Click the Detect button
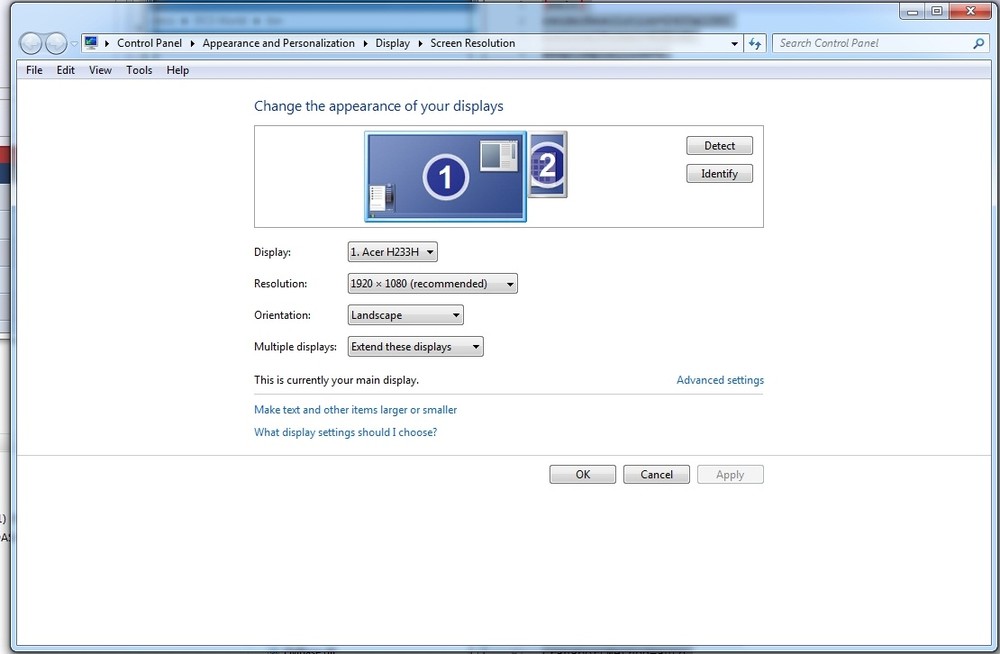The height and width of the screenshot is (654, 1000). point(719,145)
